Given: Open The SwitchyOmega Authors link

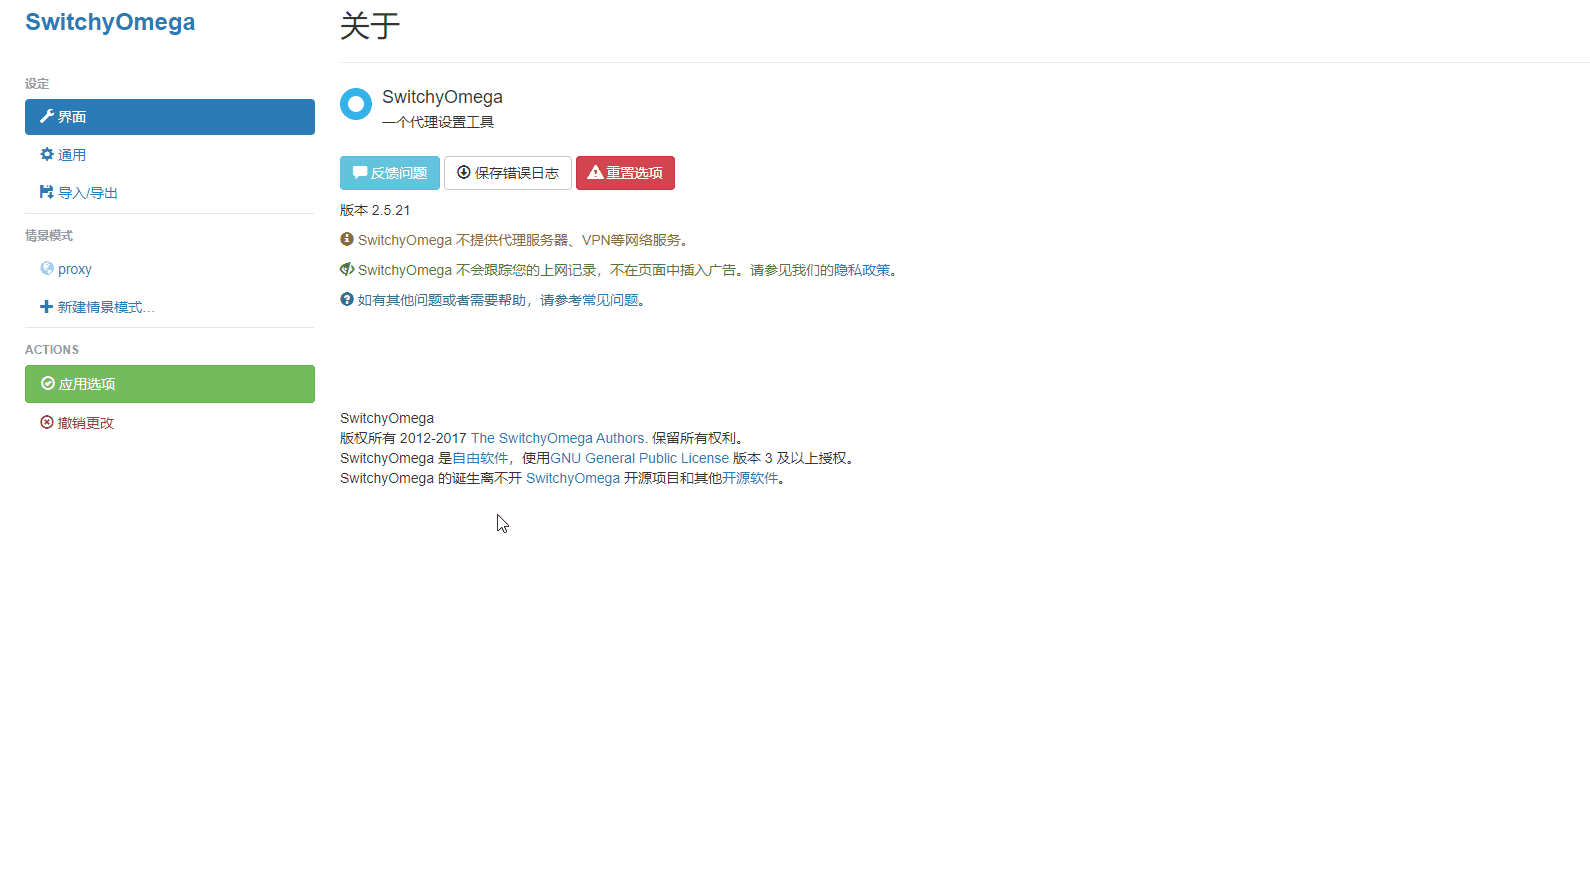Looking at the screenshot, I should [559, 438].
